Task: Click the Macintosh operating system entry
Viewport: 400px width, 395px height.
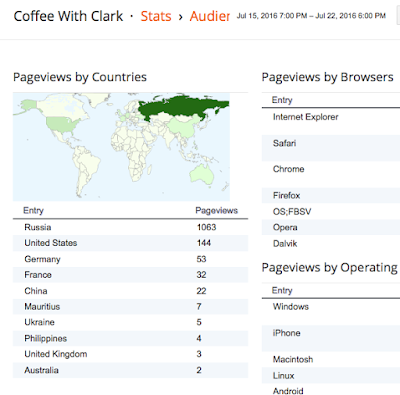Action: tap(293, 359)
